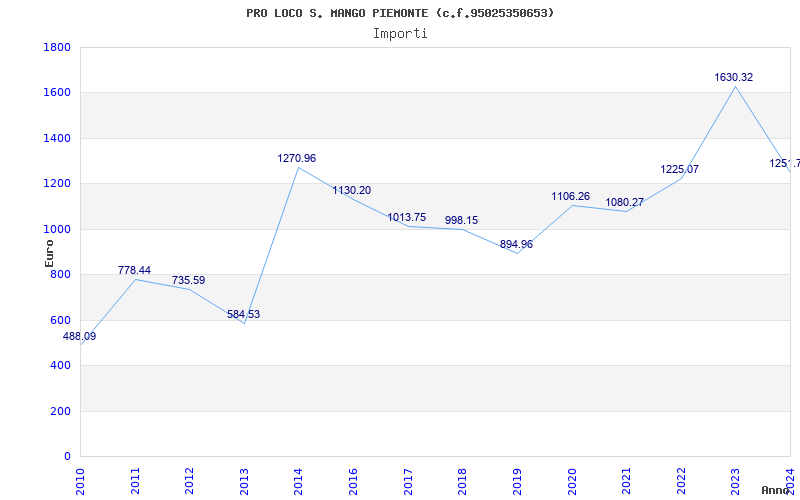800x500 pixels.
Task: Select the 1270.96 data label
Action: pos(296,159)
